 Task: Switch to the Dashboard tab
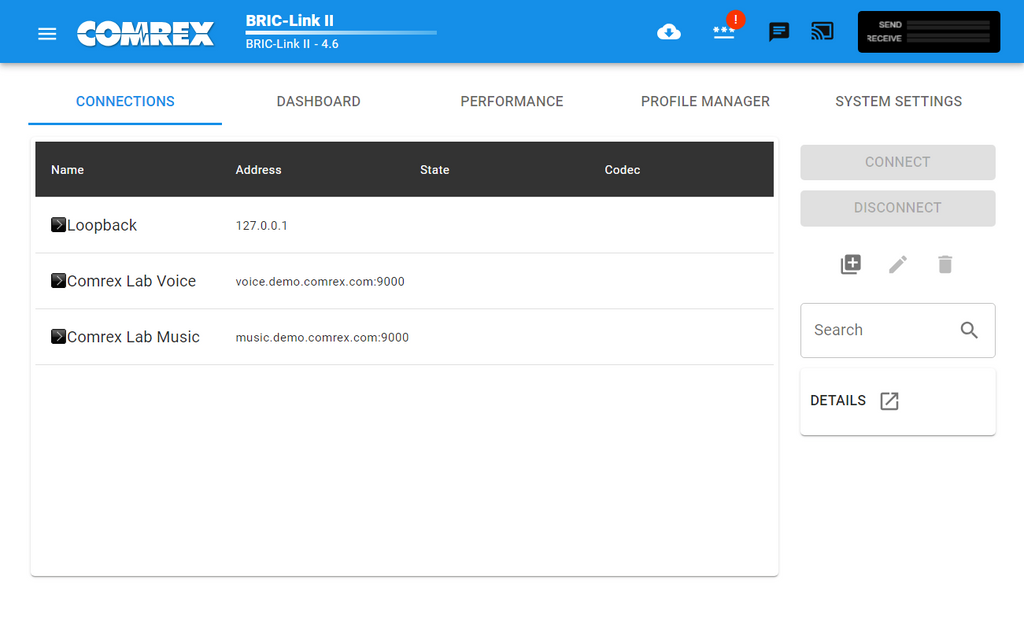318,101
